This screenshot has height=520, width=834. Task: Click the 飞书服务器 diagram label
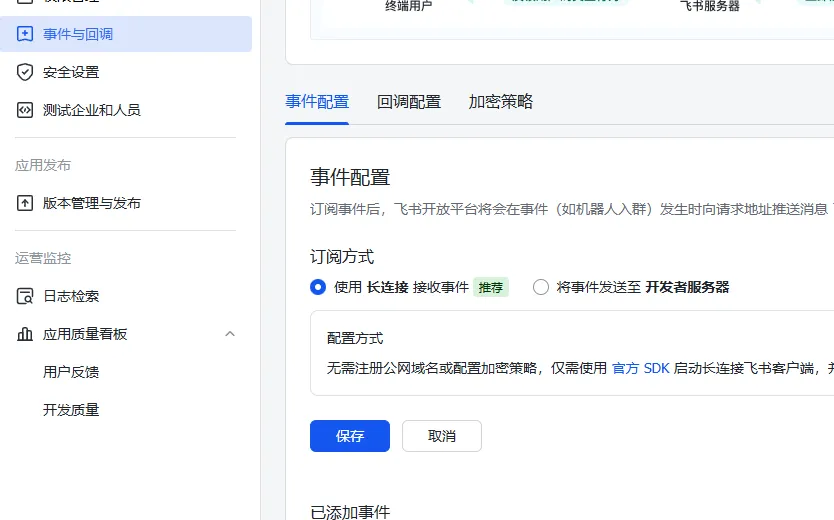click(x=710, y=6)
